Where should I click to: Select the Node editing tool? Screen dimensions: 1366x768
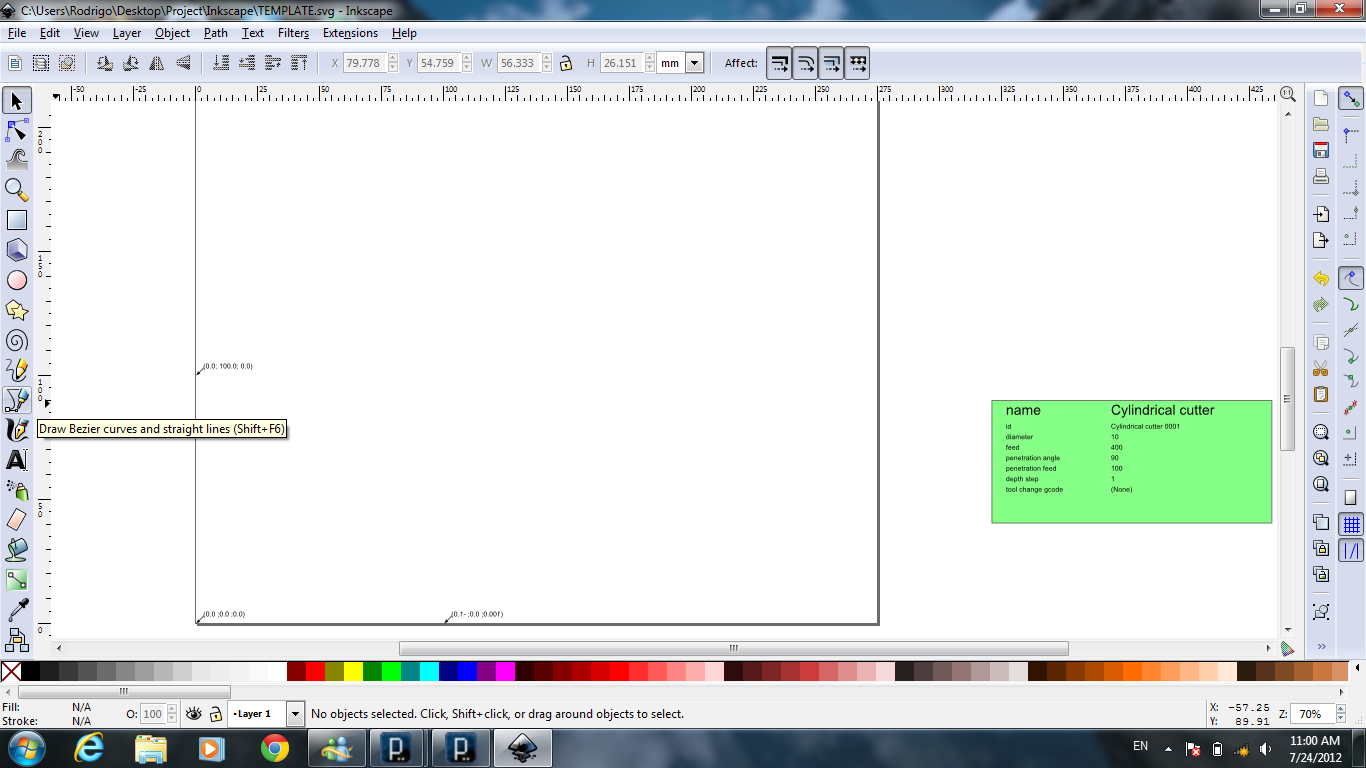(17, 130)
